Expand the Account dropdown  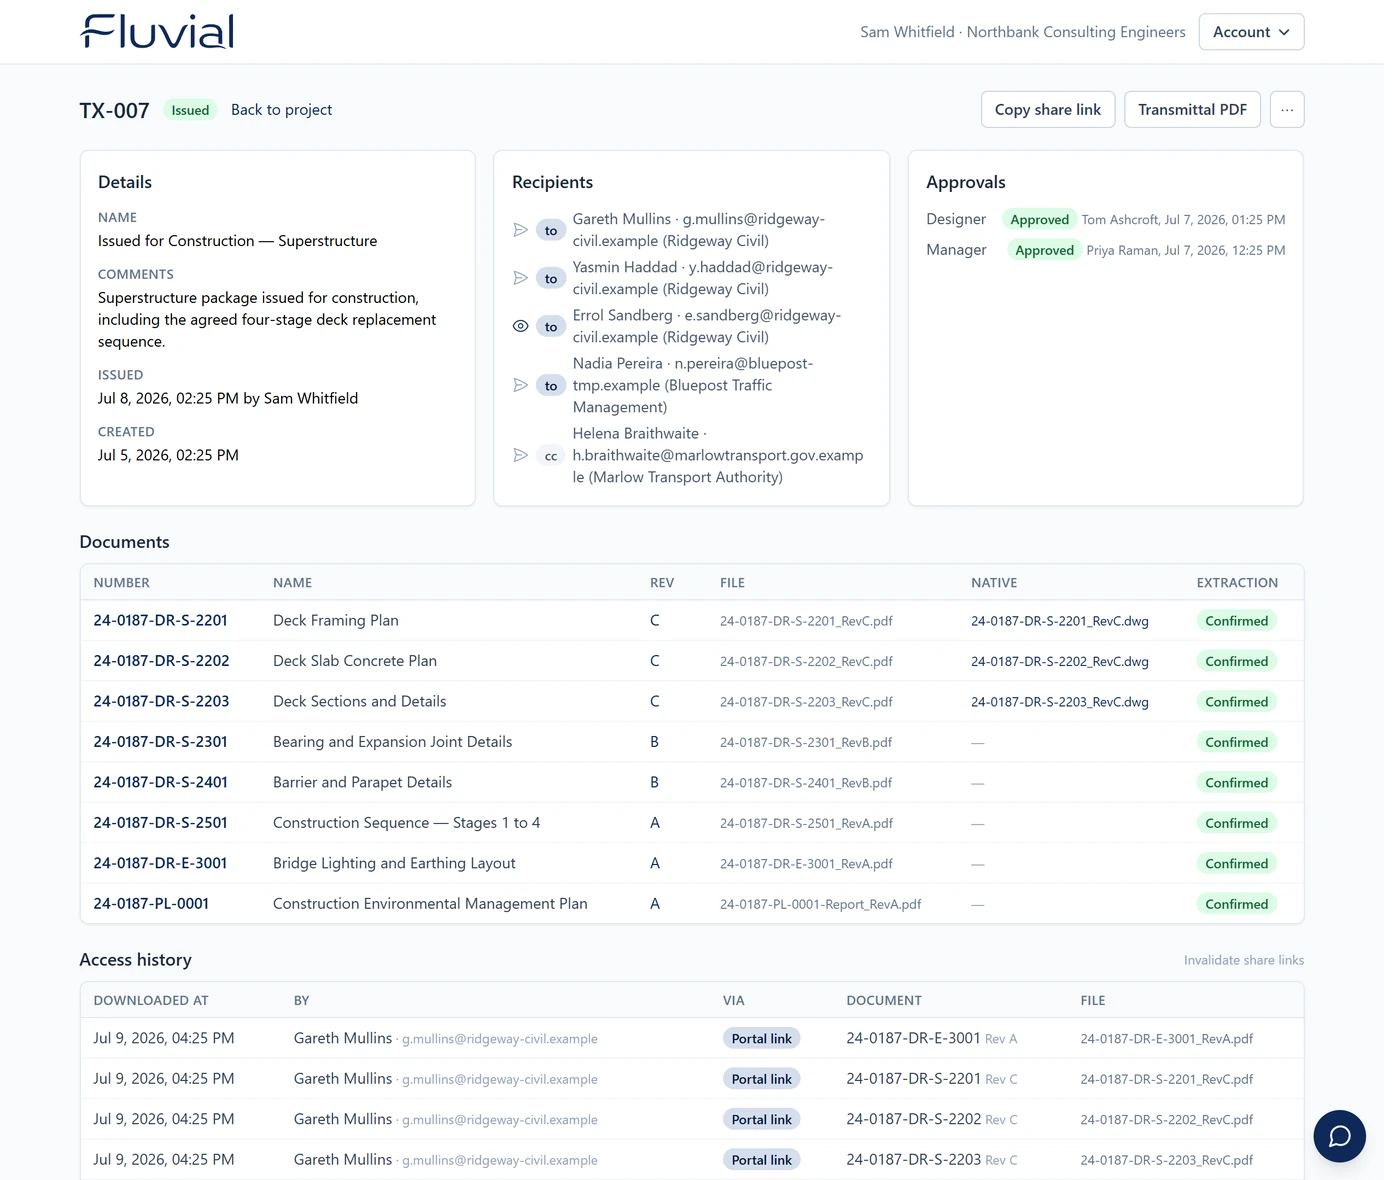[x=1251, y=32]
